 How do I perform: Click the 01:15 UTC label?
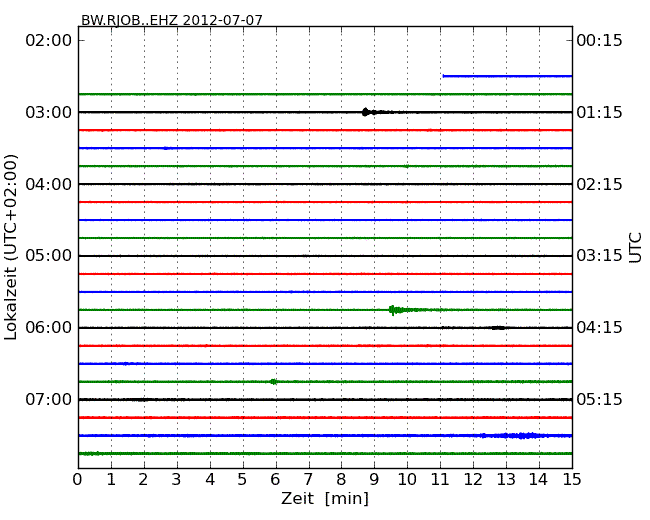coord(599,112)
